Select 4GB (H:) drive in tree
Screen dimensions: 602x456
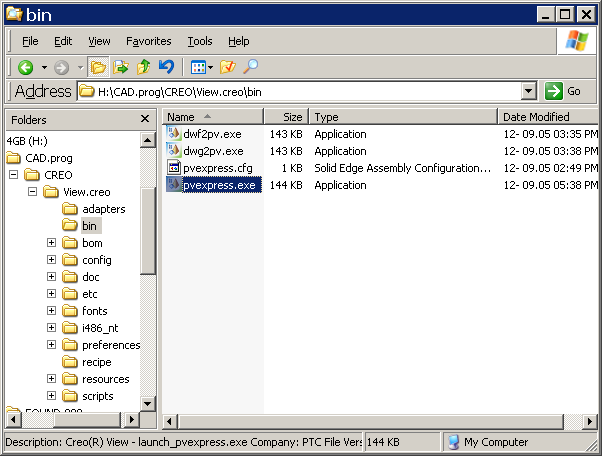tap(27, 141)
